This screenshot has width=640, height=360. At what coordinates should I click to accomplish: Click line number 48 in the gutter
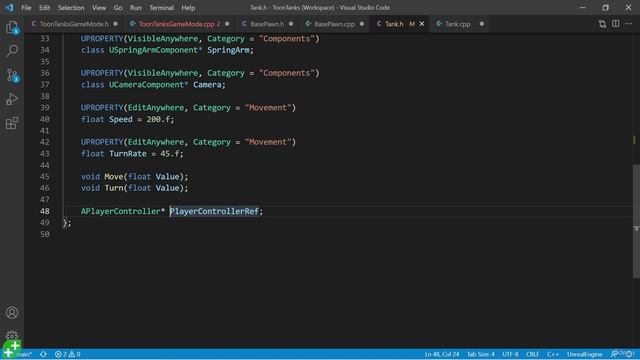pos(45,211)
